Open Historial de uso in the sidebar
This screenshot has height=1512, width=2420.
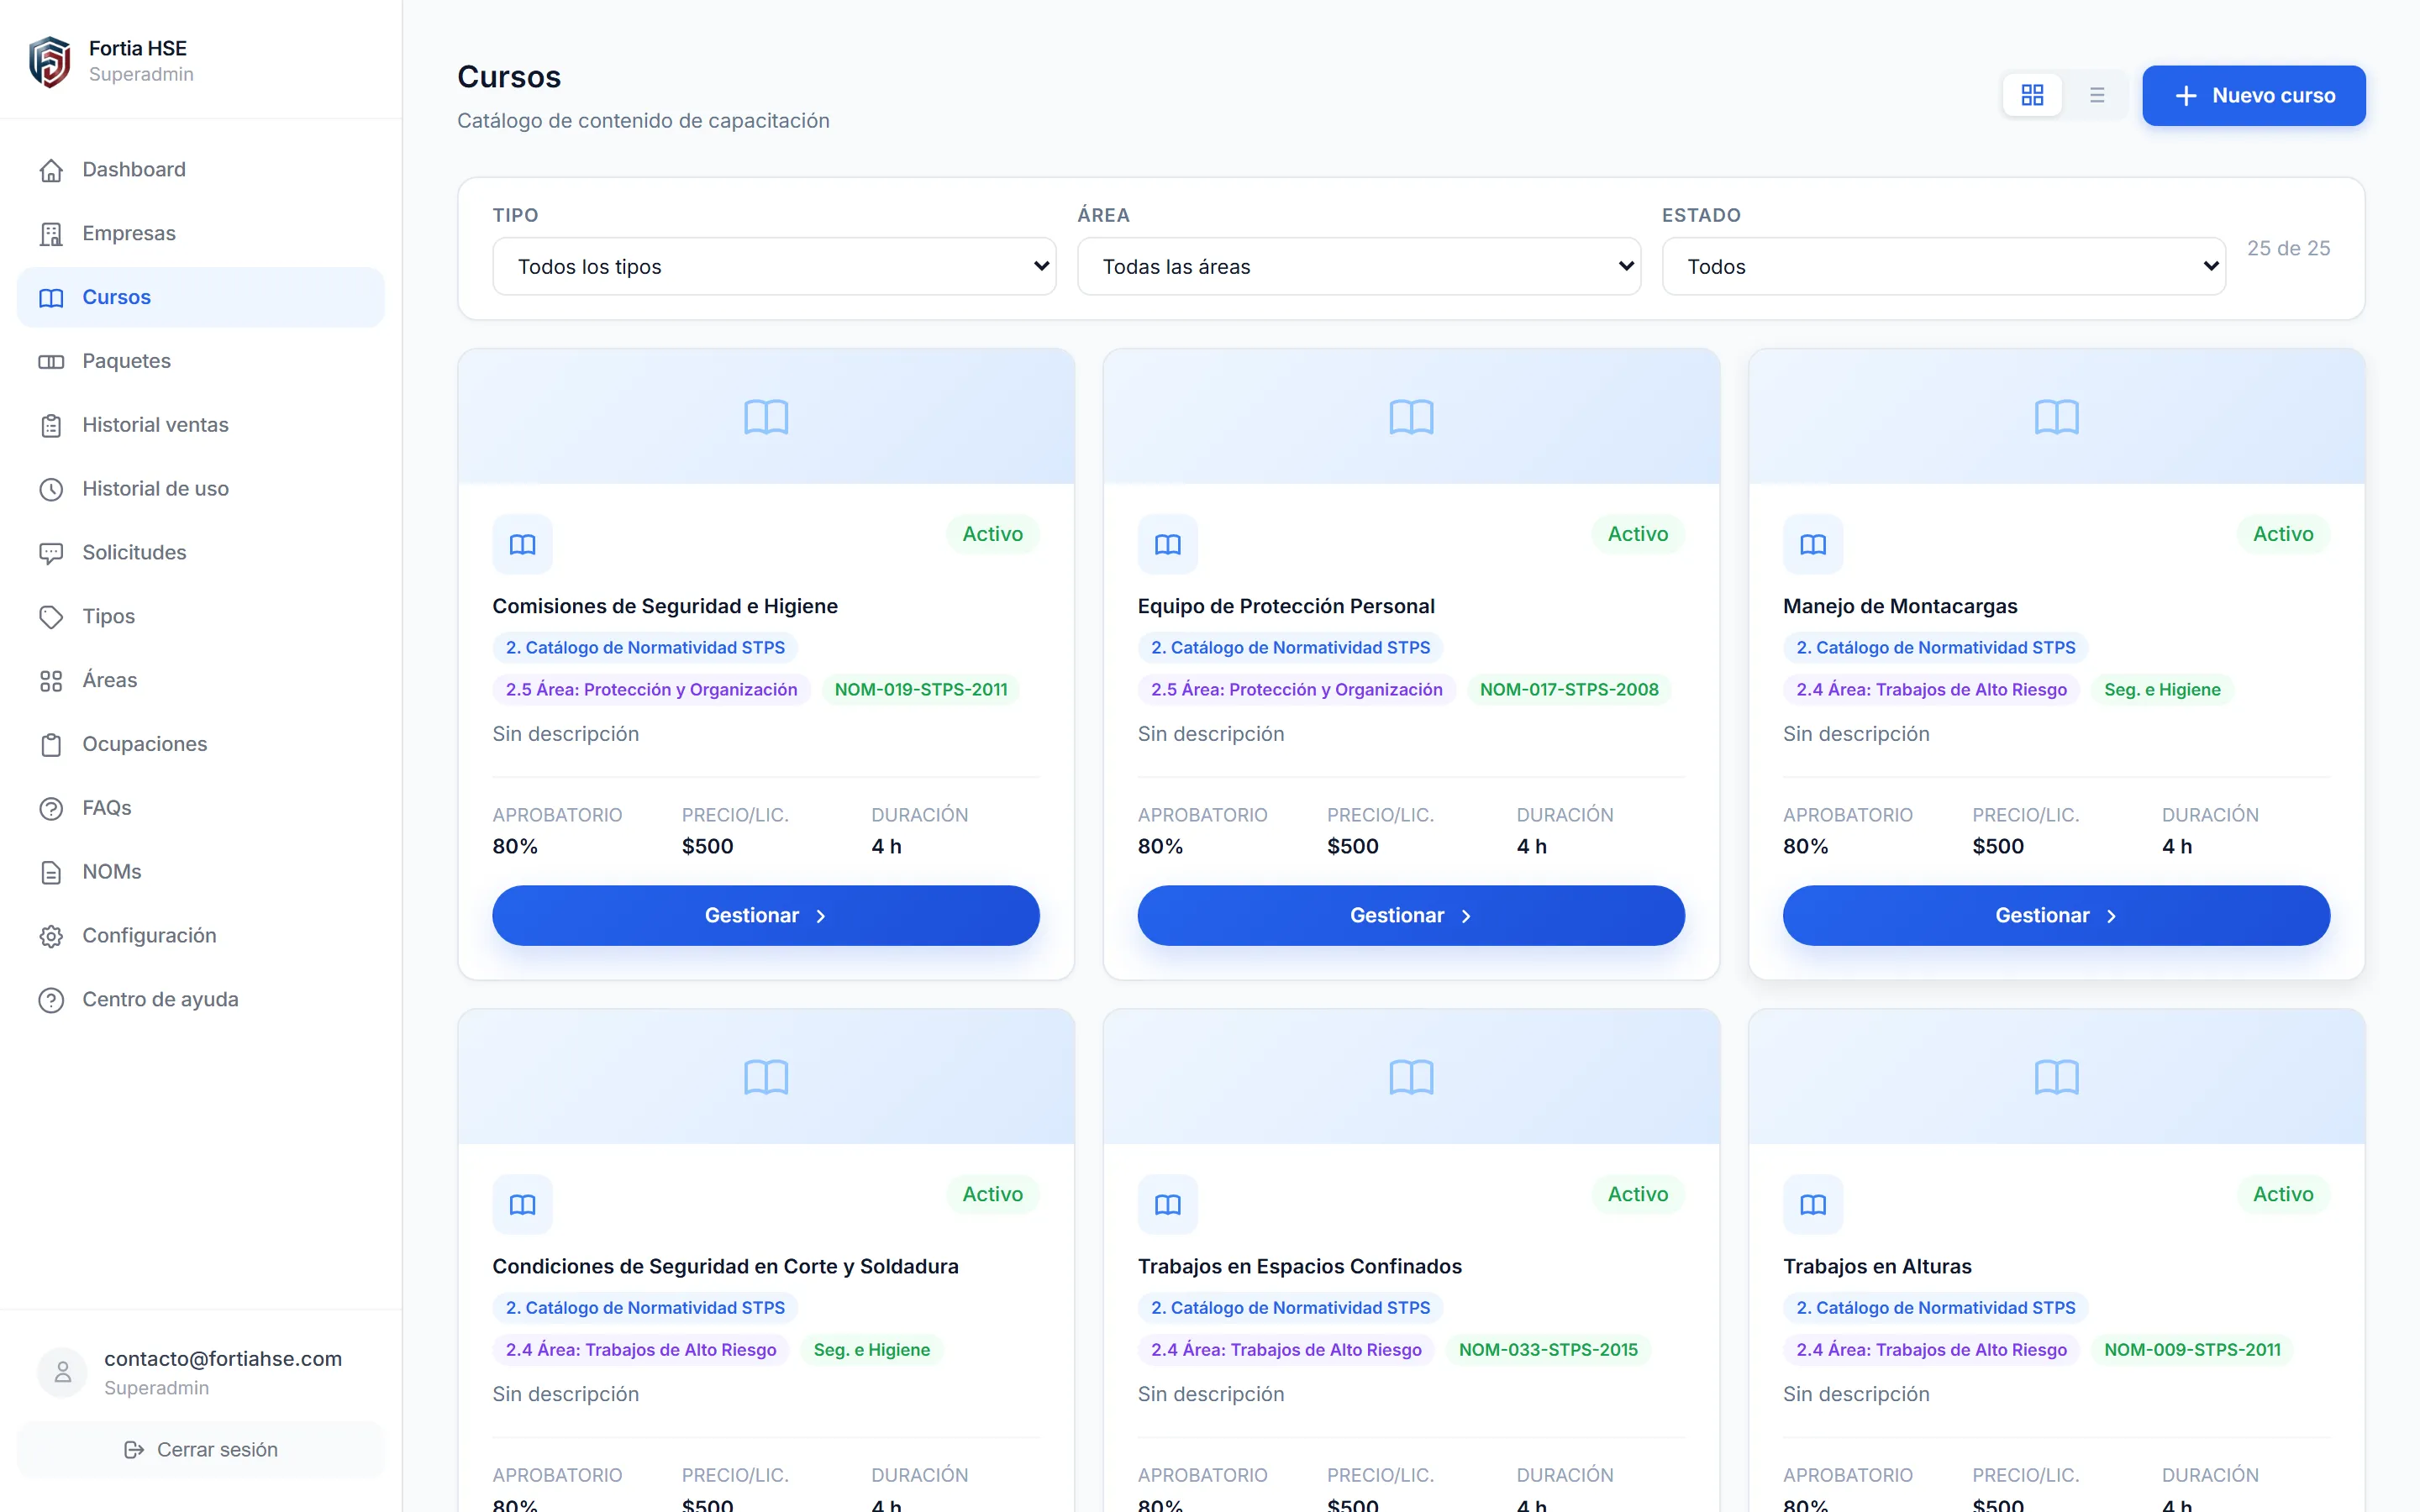[x=200, y=489]
